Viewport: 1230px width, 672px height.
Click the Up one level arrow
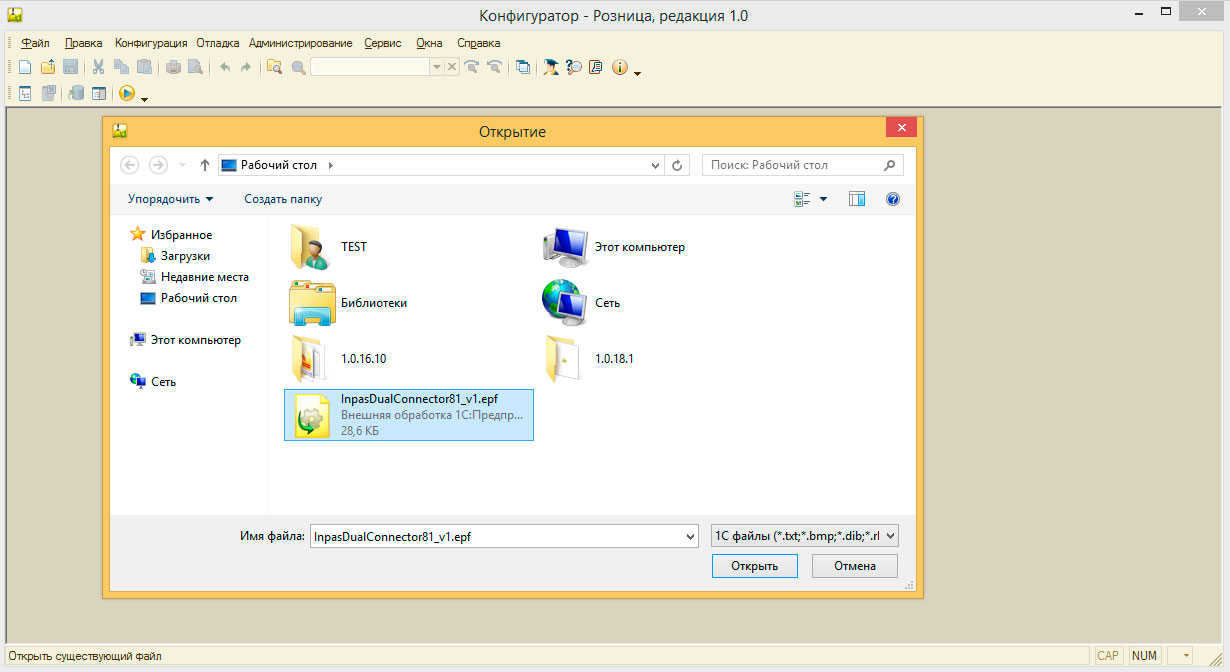(205, 165)
